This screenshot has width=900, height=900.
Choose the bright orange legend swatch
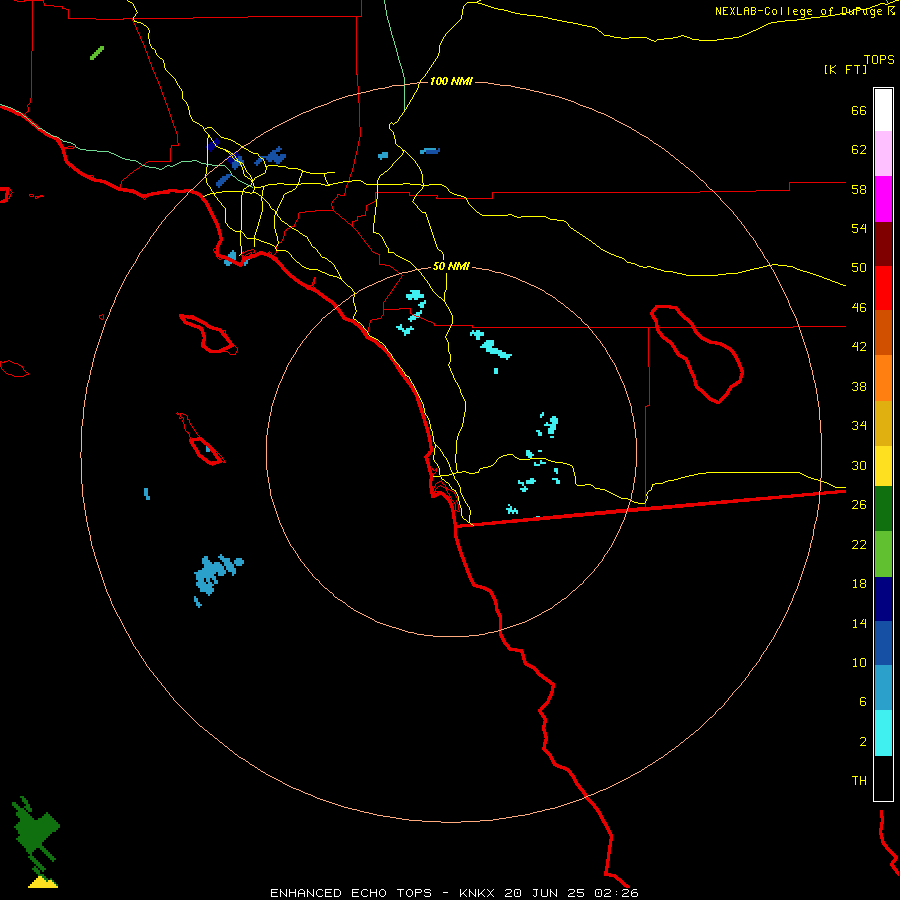883,378
